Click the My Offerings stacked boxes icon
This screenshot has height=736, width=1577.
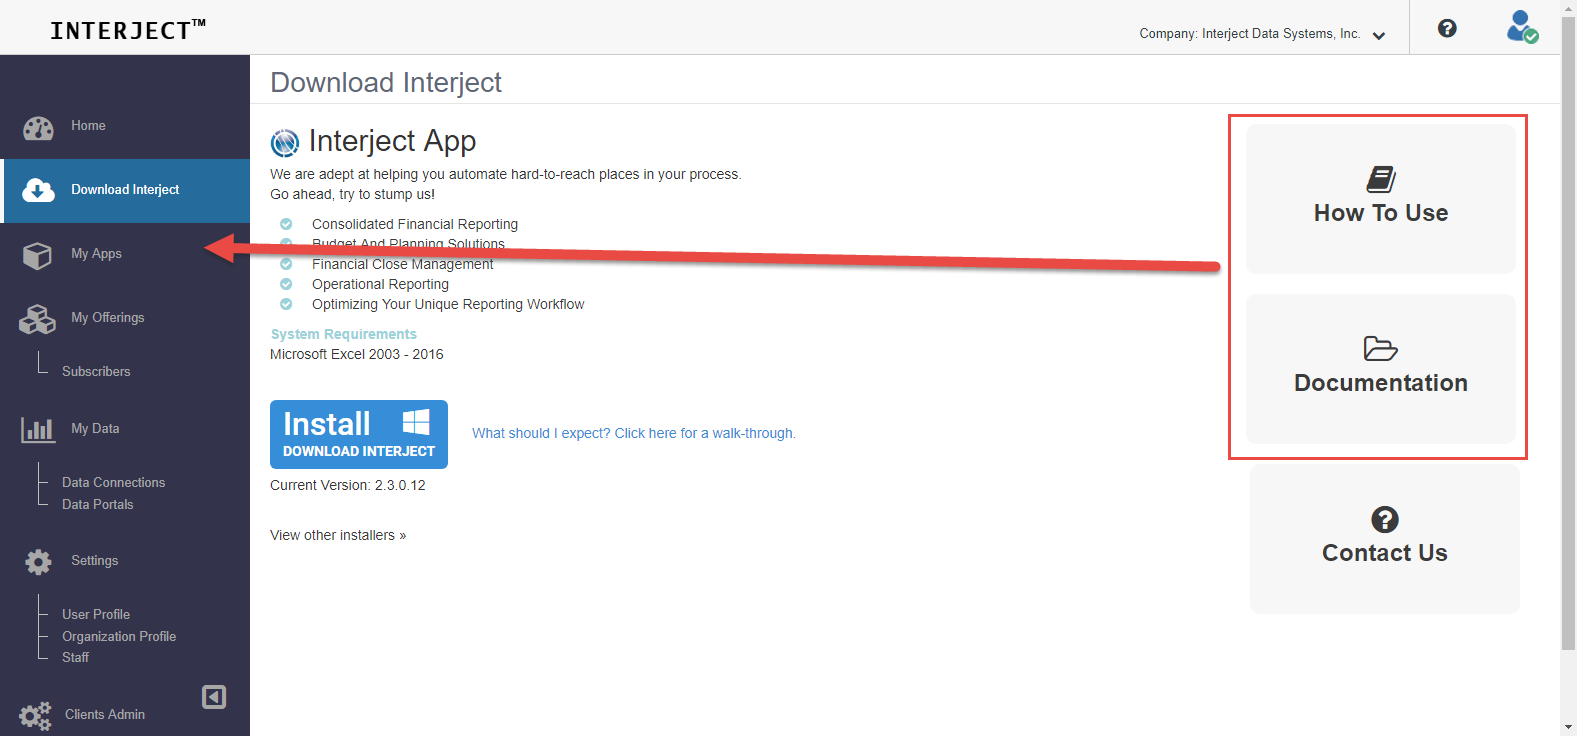point(37,320)
